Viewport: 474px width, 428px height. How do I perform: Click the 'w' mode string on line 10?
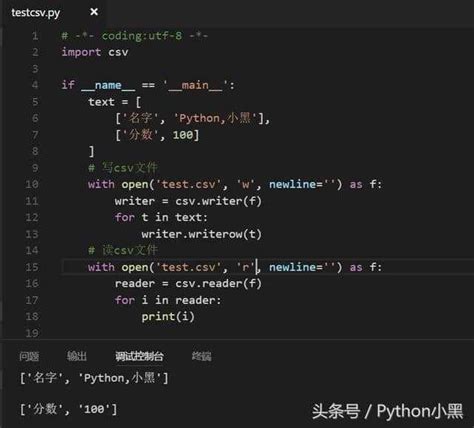tap(246, 184)
